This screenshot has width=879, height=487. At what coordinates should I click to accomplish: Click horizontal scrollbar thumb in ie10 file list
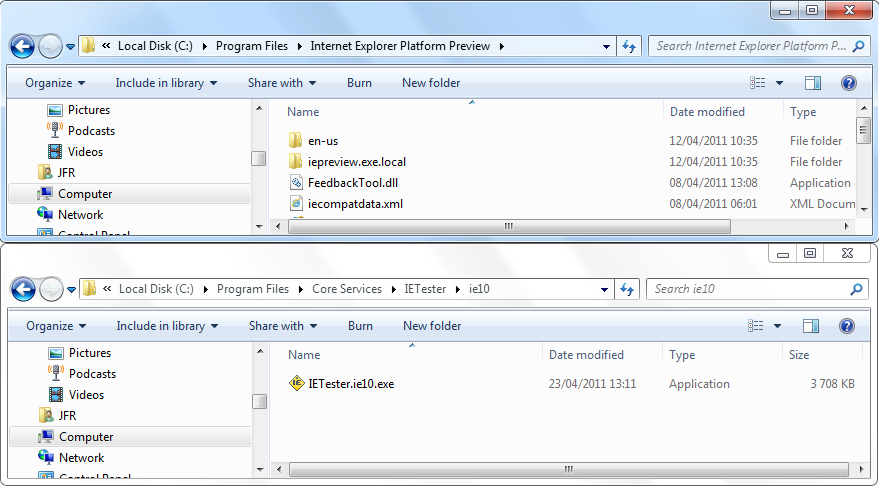[x=568, y=469]
